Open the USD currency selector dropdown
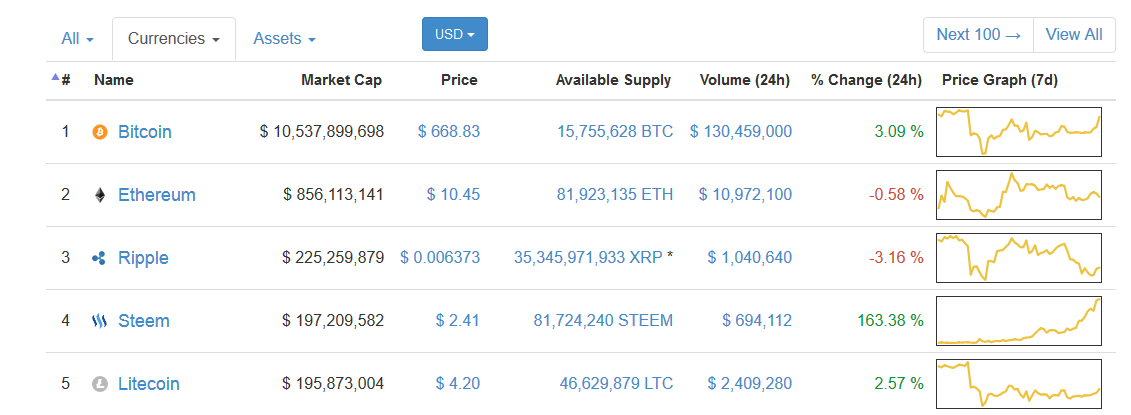The height and width of the screenshot is (415, 1131). pos(455,34)
